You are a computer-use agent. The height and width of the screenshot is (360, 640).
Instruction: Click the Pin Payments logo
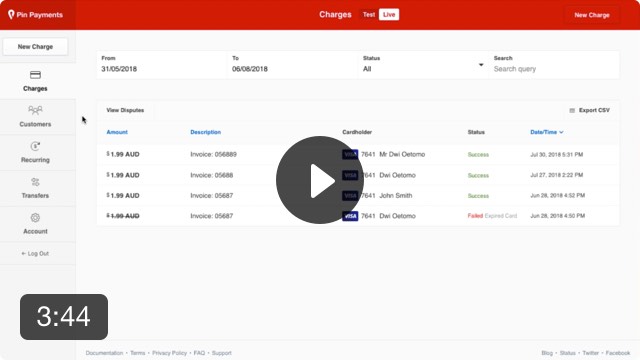[36, 15]
